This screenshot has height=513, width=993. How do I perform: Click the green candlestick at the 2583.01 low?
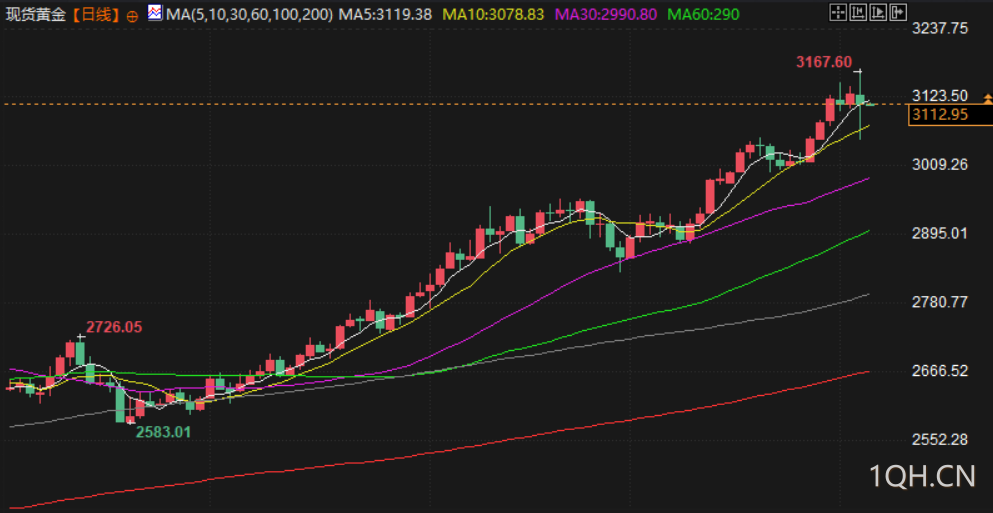[120, 404]
